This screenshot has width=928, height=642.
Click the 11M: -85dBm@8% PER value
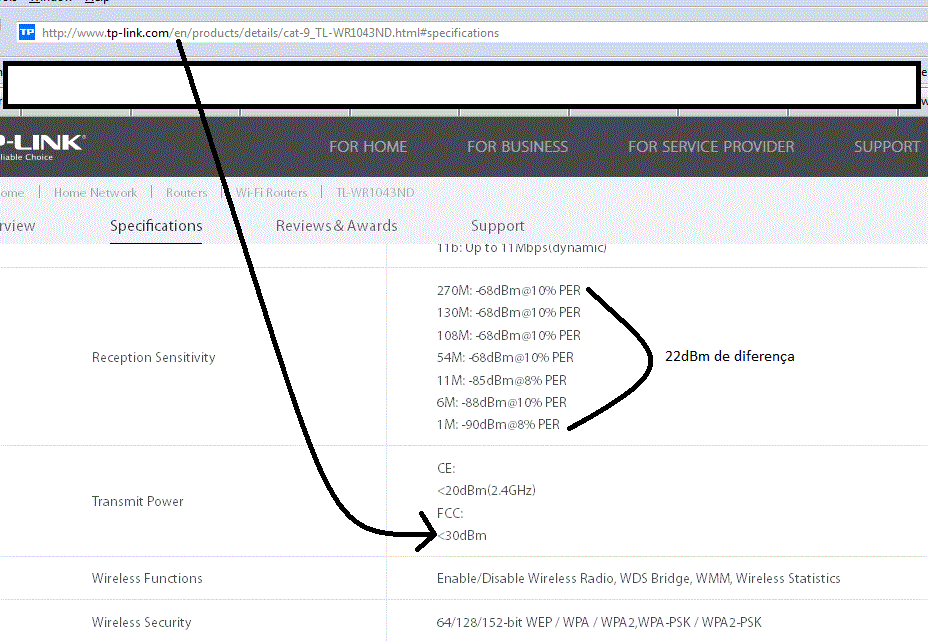pyautogui.click(x=501, y=380)
